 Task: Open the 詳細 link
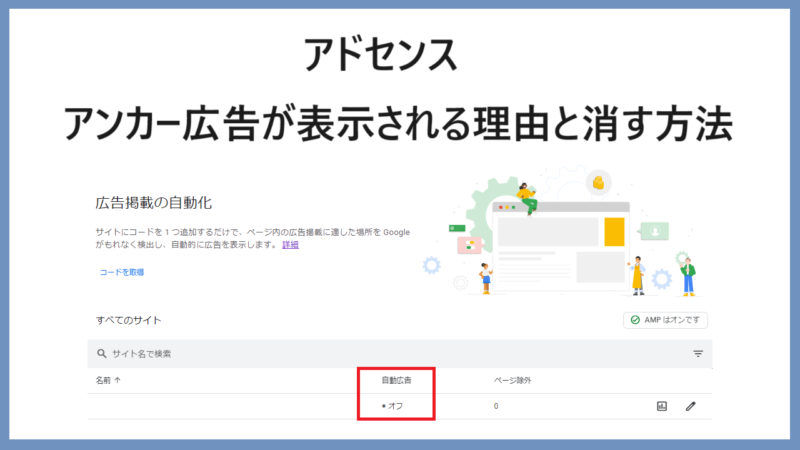pos(290,245)
